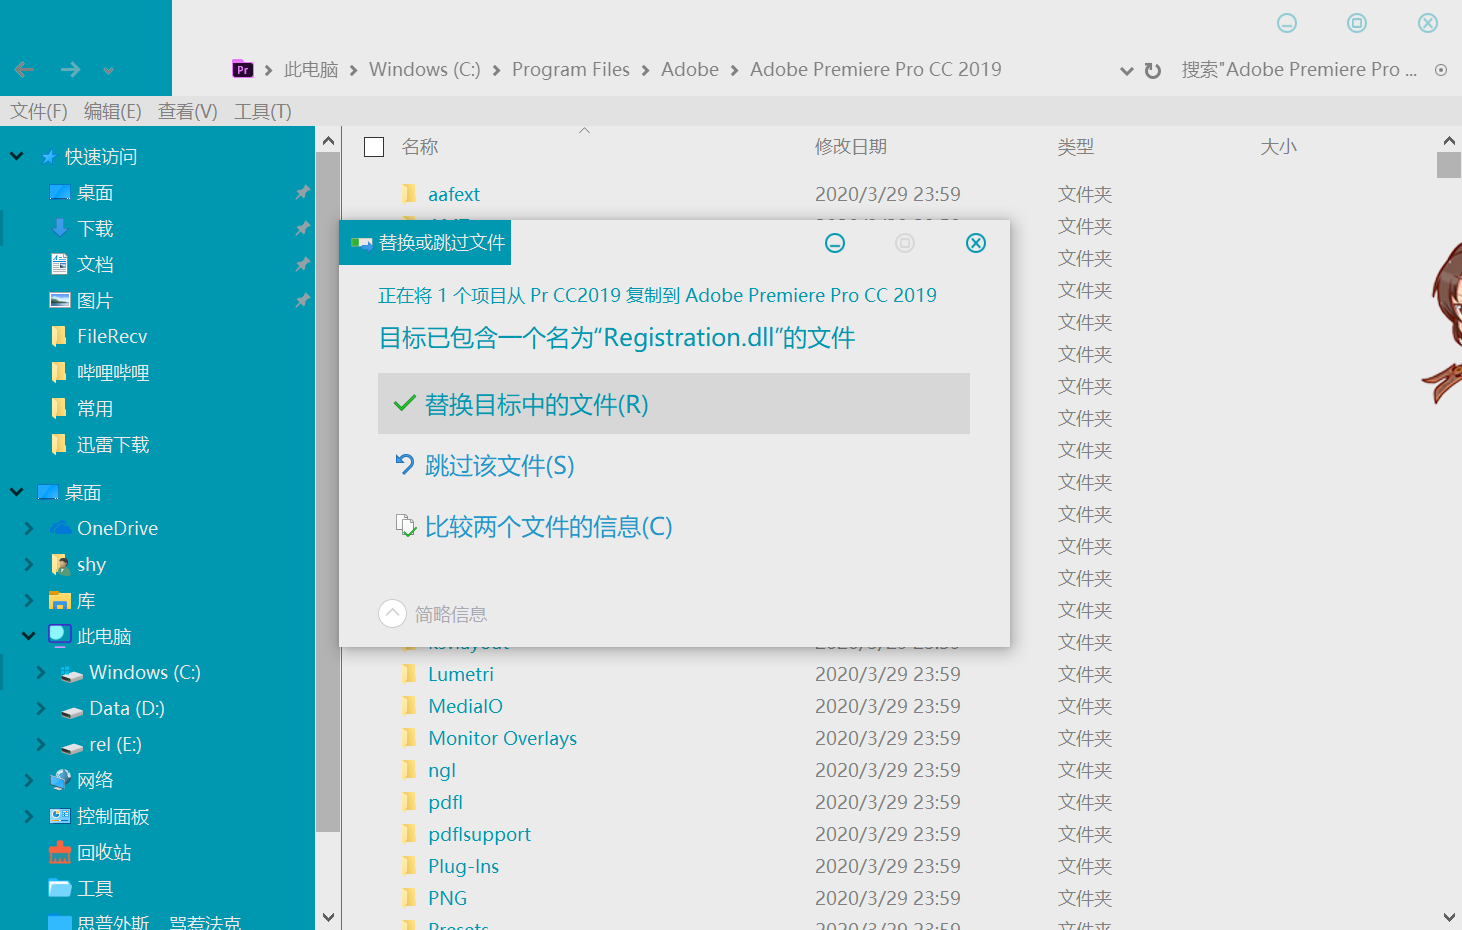Open the File (文件) menu

click(x=39, y=111)
